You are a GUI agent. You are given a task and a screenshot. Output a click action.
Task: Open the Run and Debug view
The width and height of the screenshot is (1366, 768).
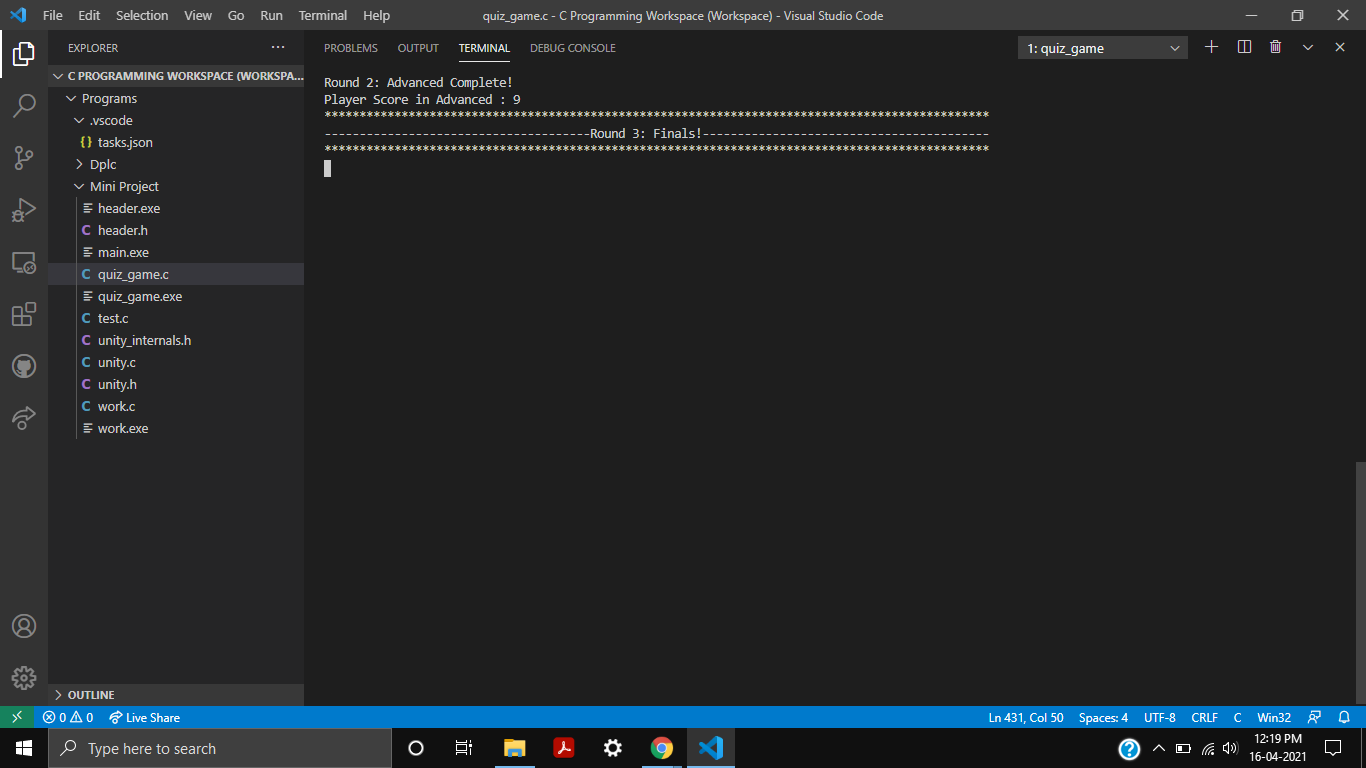(x=24, y=210)
